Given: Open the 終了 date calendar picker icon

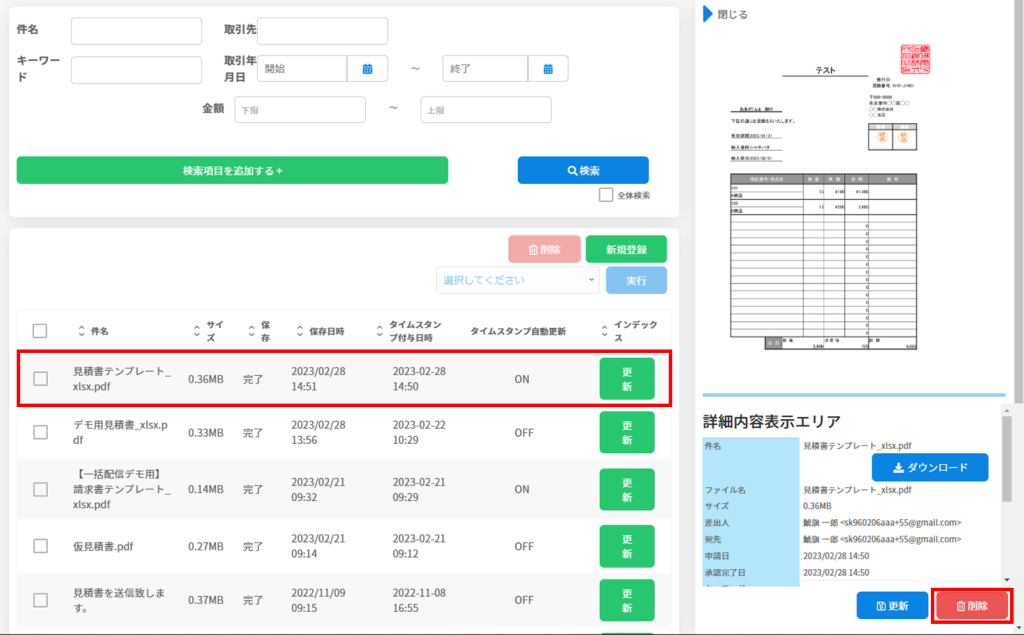Looking at the screenshot, I should [548, 69].
